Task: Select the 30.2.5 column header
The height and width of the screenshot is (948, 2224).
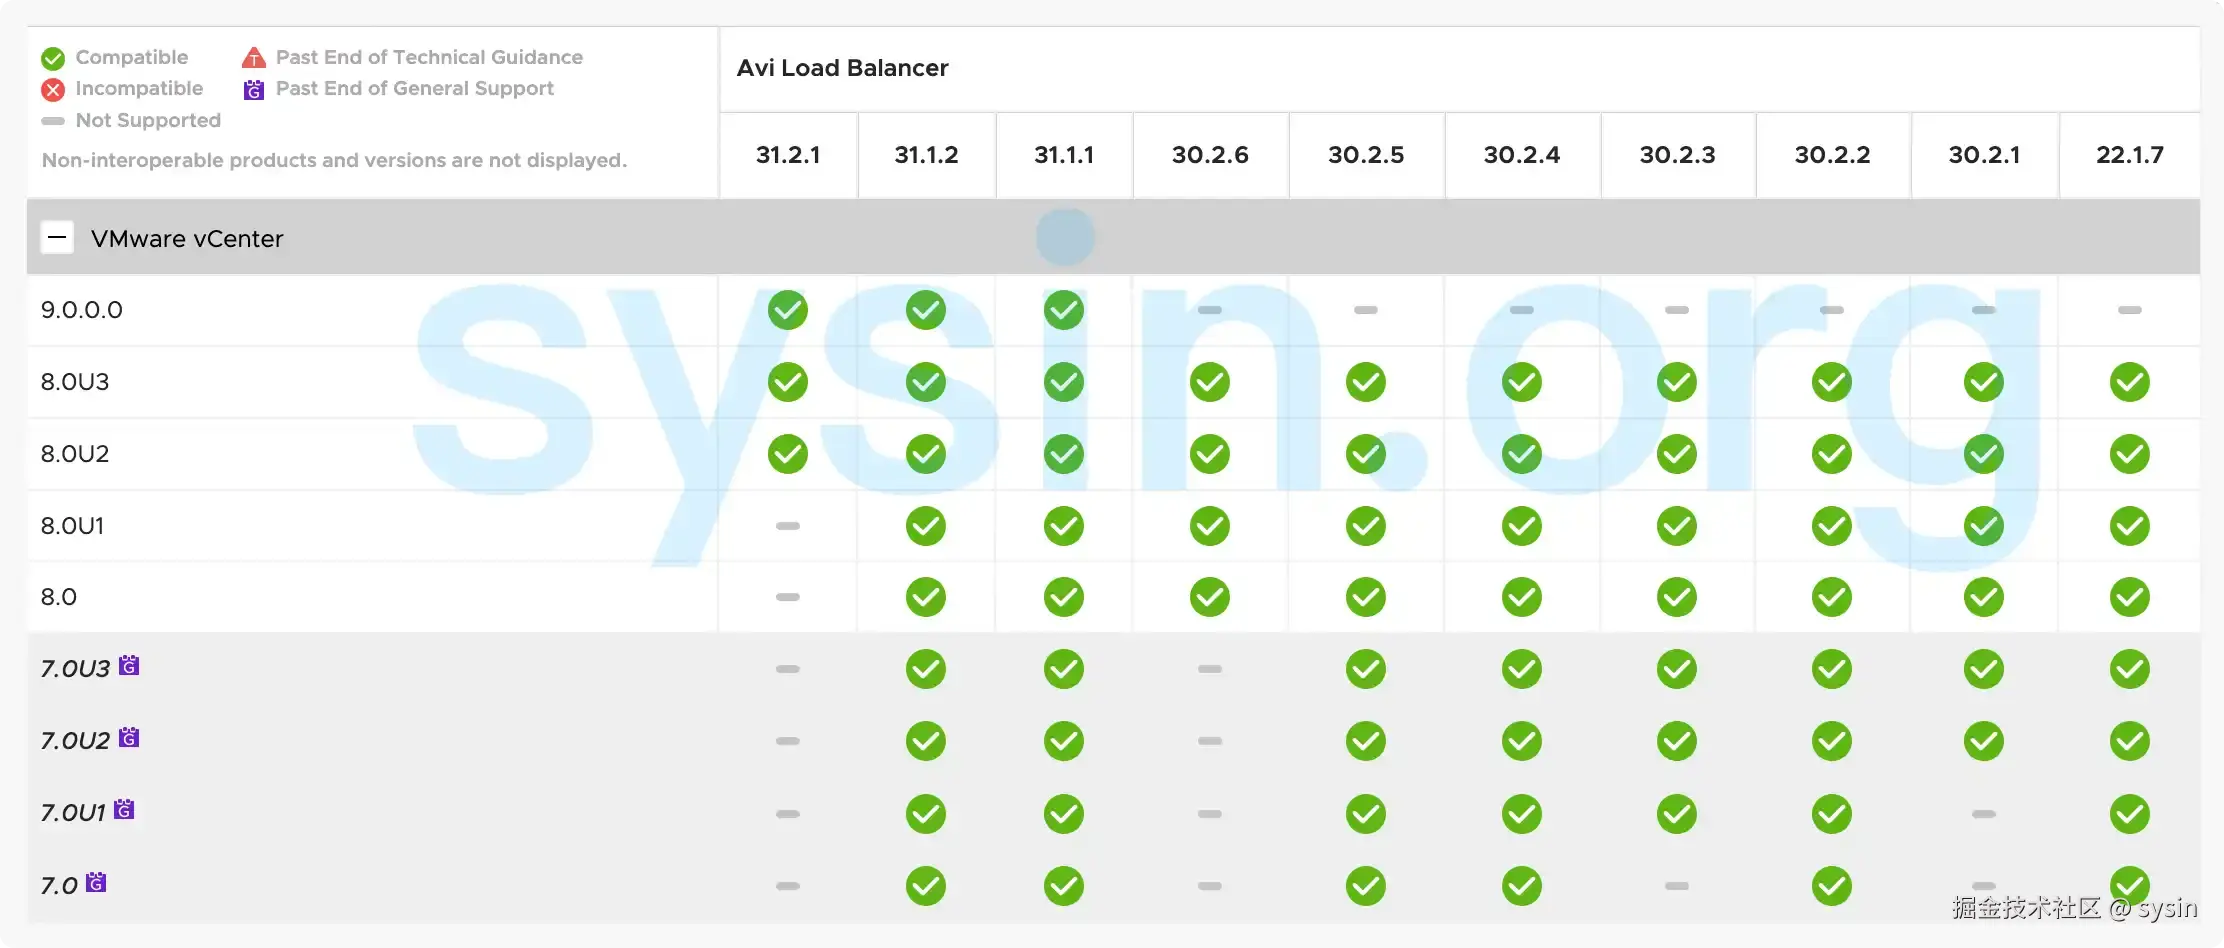Action: pos(1366,155)
